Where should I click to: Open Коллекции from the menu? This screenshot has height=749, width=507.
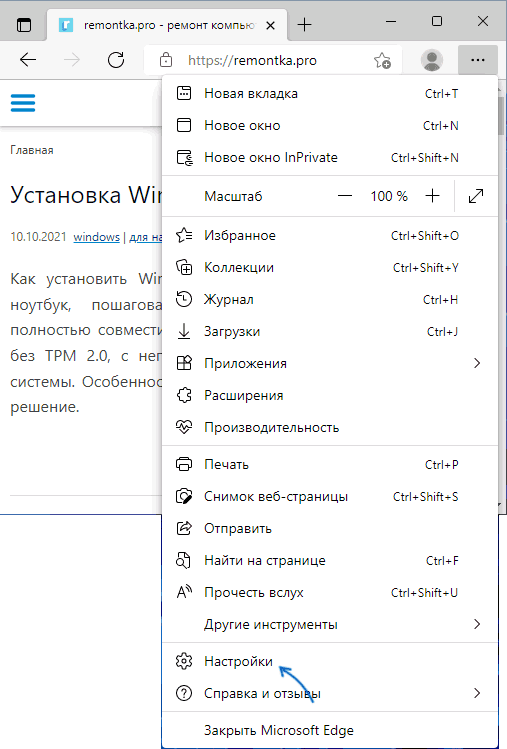coord(330,268)
